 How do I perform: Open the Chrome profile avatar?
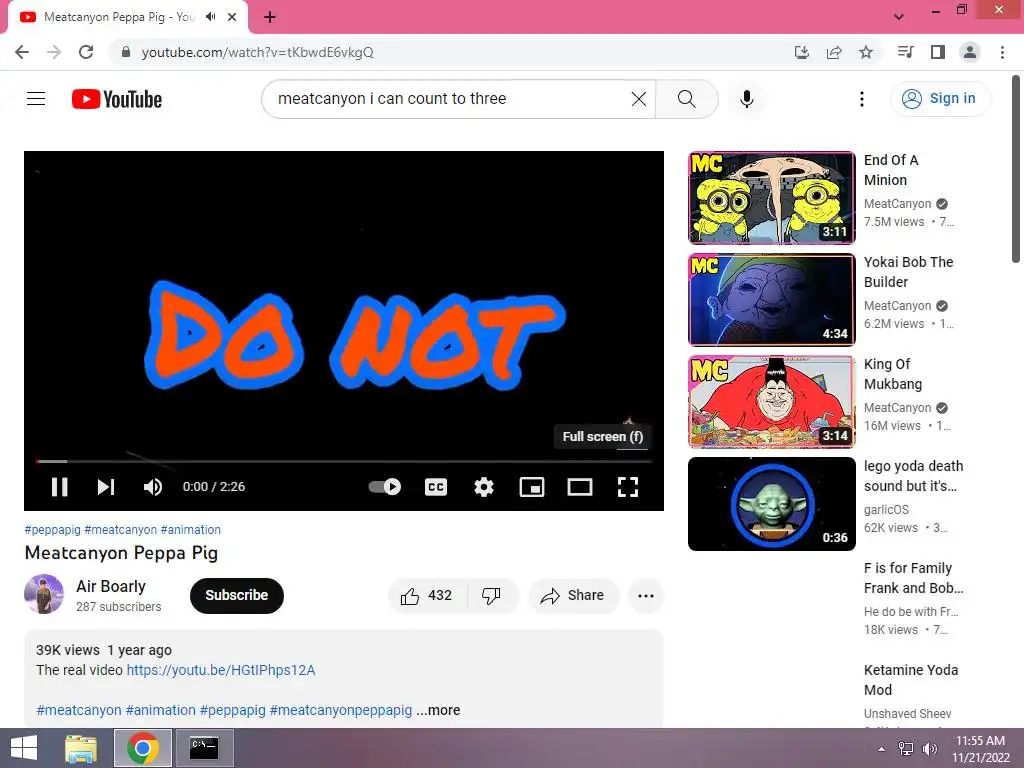coord(970,52)
